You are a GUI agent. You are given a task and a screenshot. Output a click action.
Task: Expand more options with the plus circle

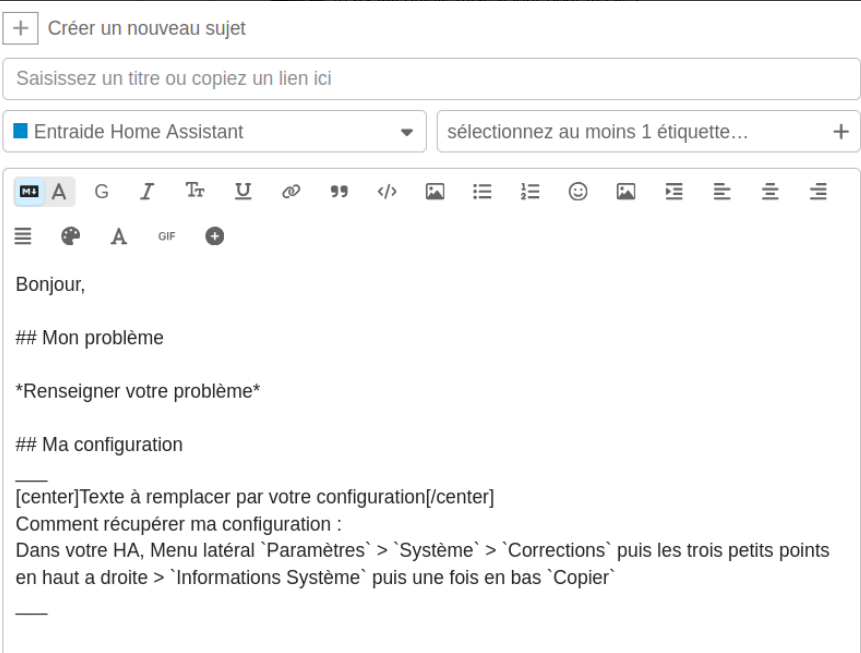point(215,237)
